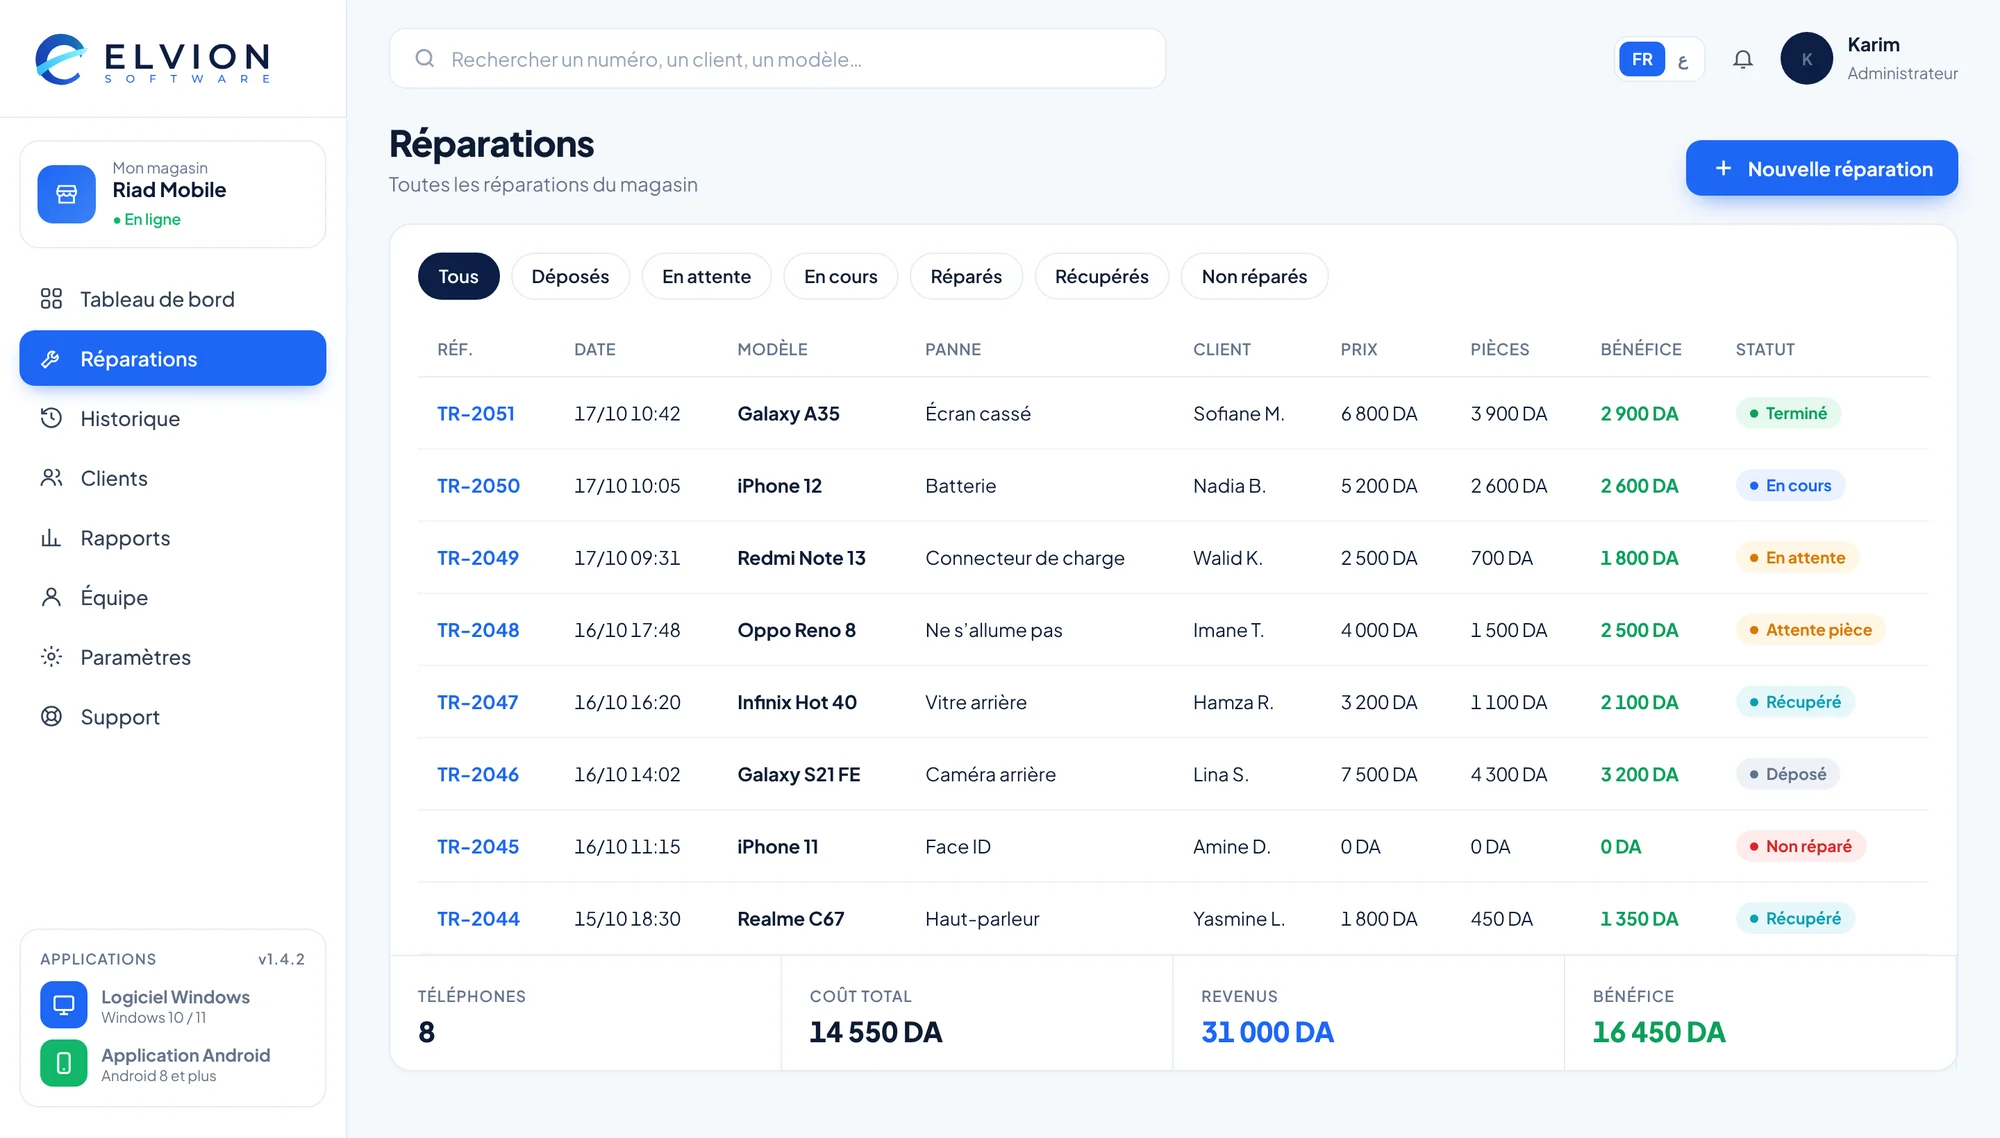
Task: Show En attente repairs
Action: [706, 276]
